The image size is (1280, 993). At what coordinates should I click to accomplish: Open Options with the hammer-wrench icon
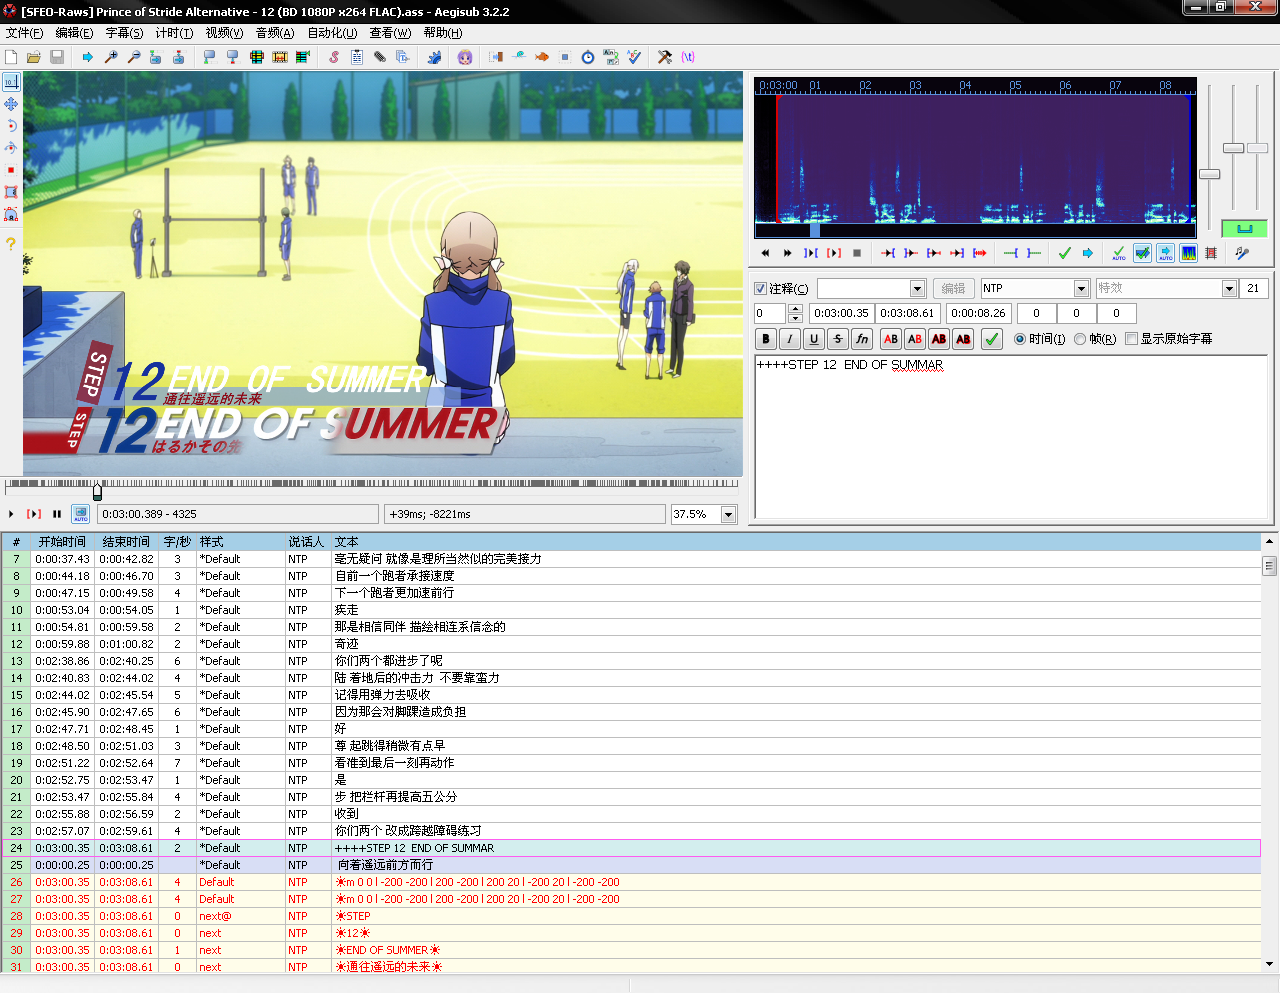(665, 57)
